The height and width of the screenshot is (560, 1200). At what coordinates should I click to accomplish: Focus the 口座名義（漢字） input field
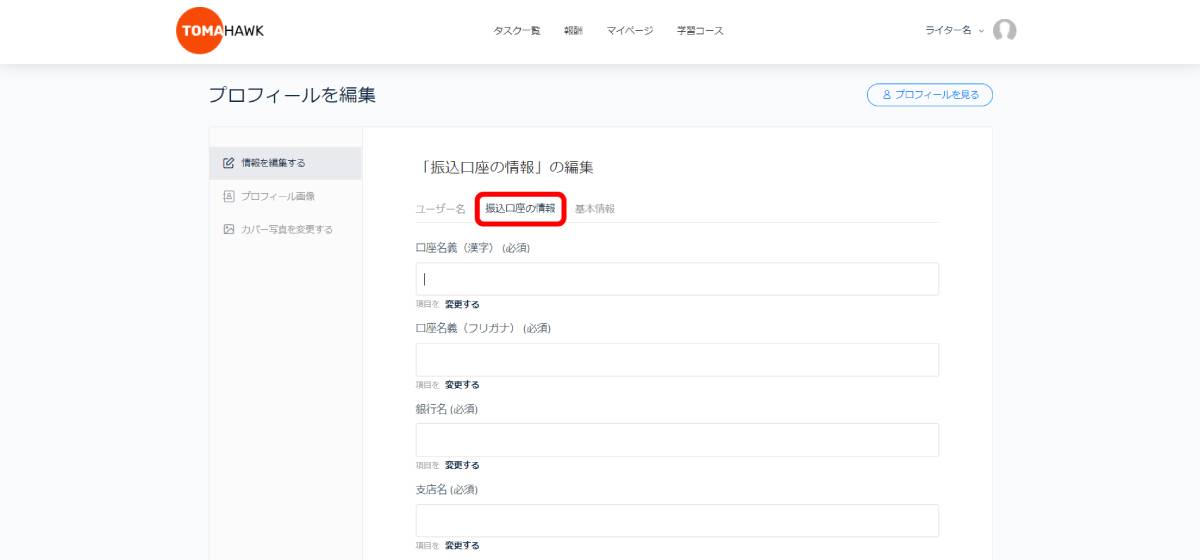pos(677,279)
